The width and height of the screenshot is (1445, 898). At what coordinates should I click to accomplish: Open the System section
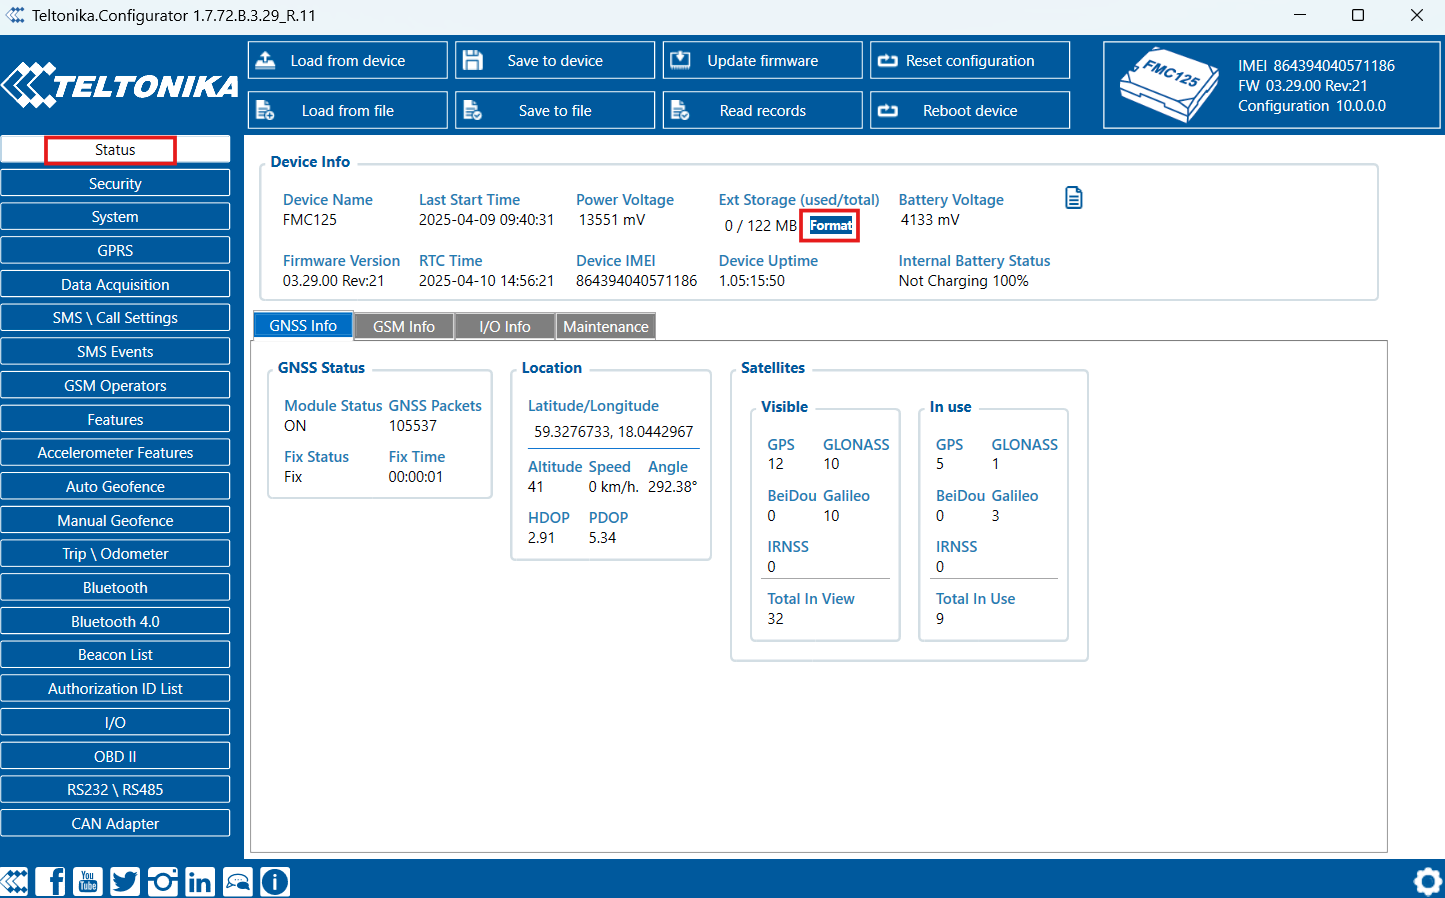(x=115, y=217)
